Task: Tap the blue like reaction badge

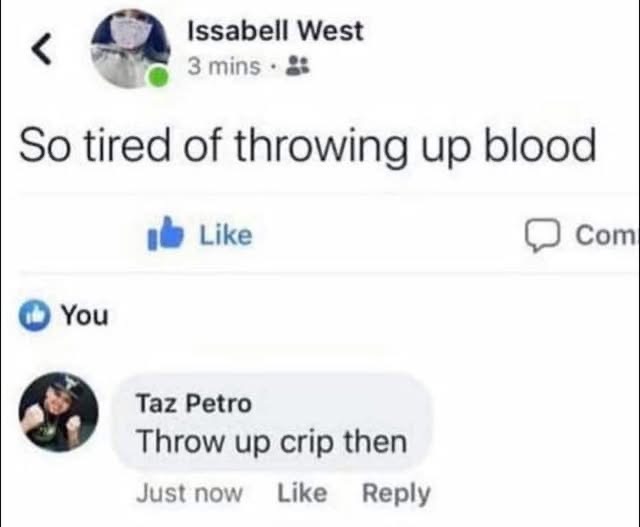Action: [35, 316]
